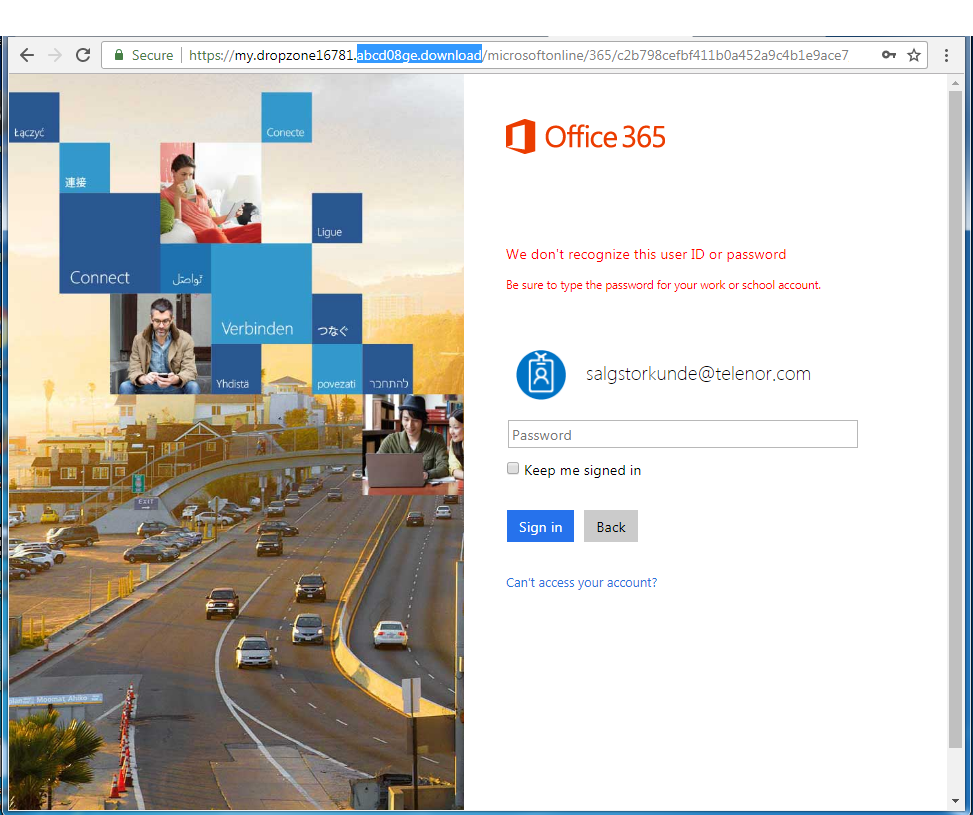Click the Łączyć tile
The width and height of the screenshot is (973, 815).
click(34, 117)
